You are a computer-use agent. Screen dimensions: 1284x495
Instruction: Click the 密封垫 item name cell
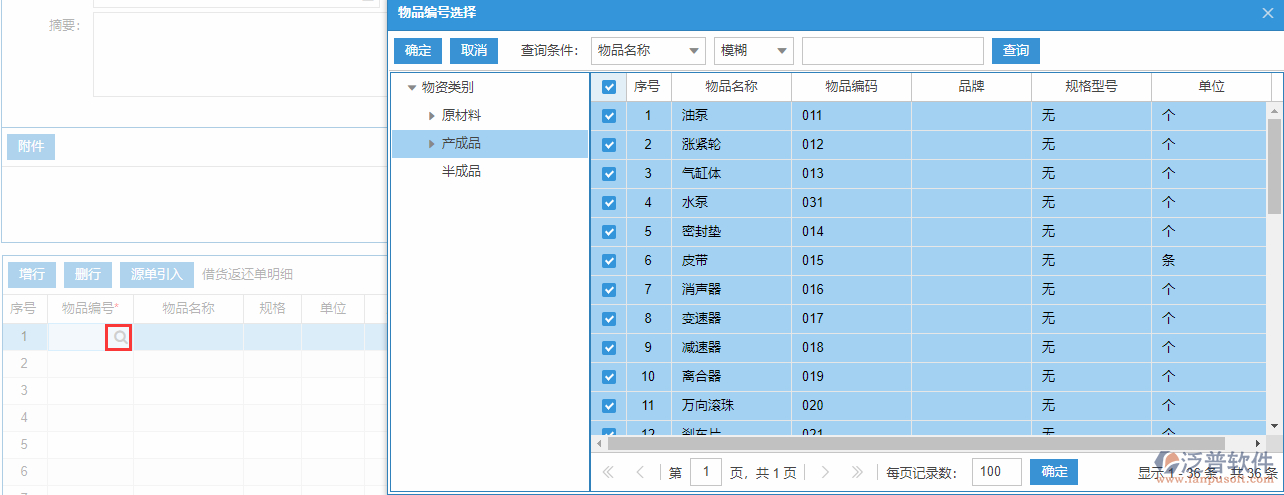[x=731, y=232]
